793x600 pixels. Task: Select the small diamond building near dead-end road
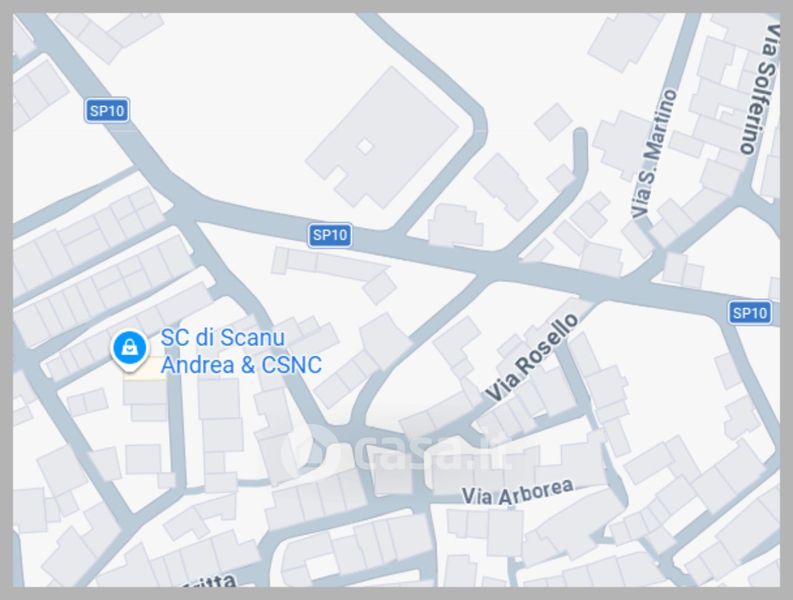553,121
